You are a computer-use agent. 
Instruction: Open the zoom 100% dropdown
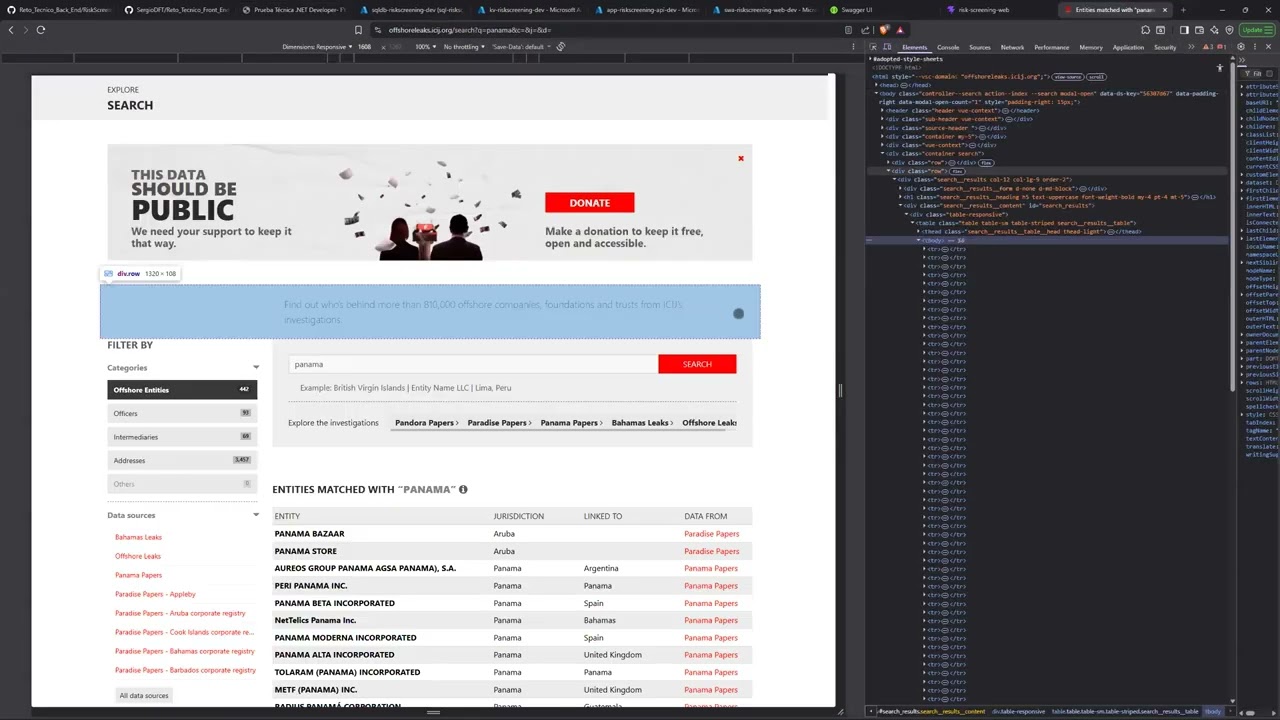[425, 47]
